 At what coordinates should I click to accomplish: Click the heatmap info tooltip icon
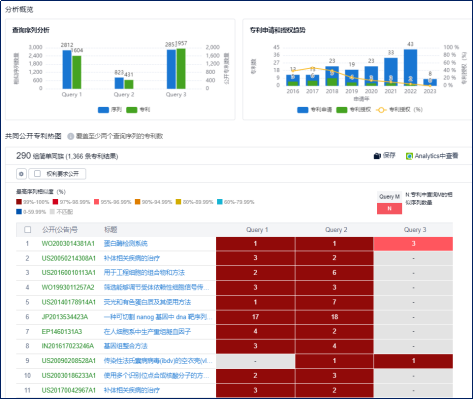coord(71,136)
